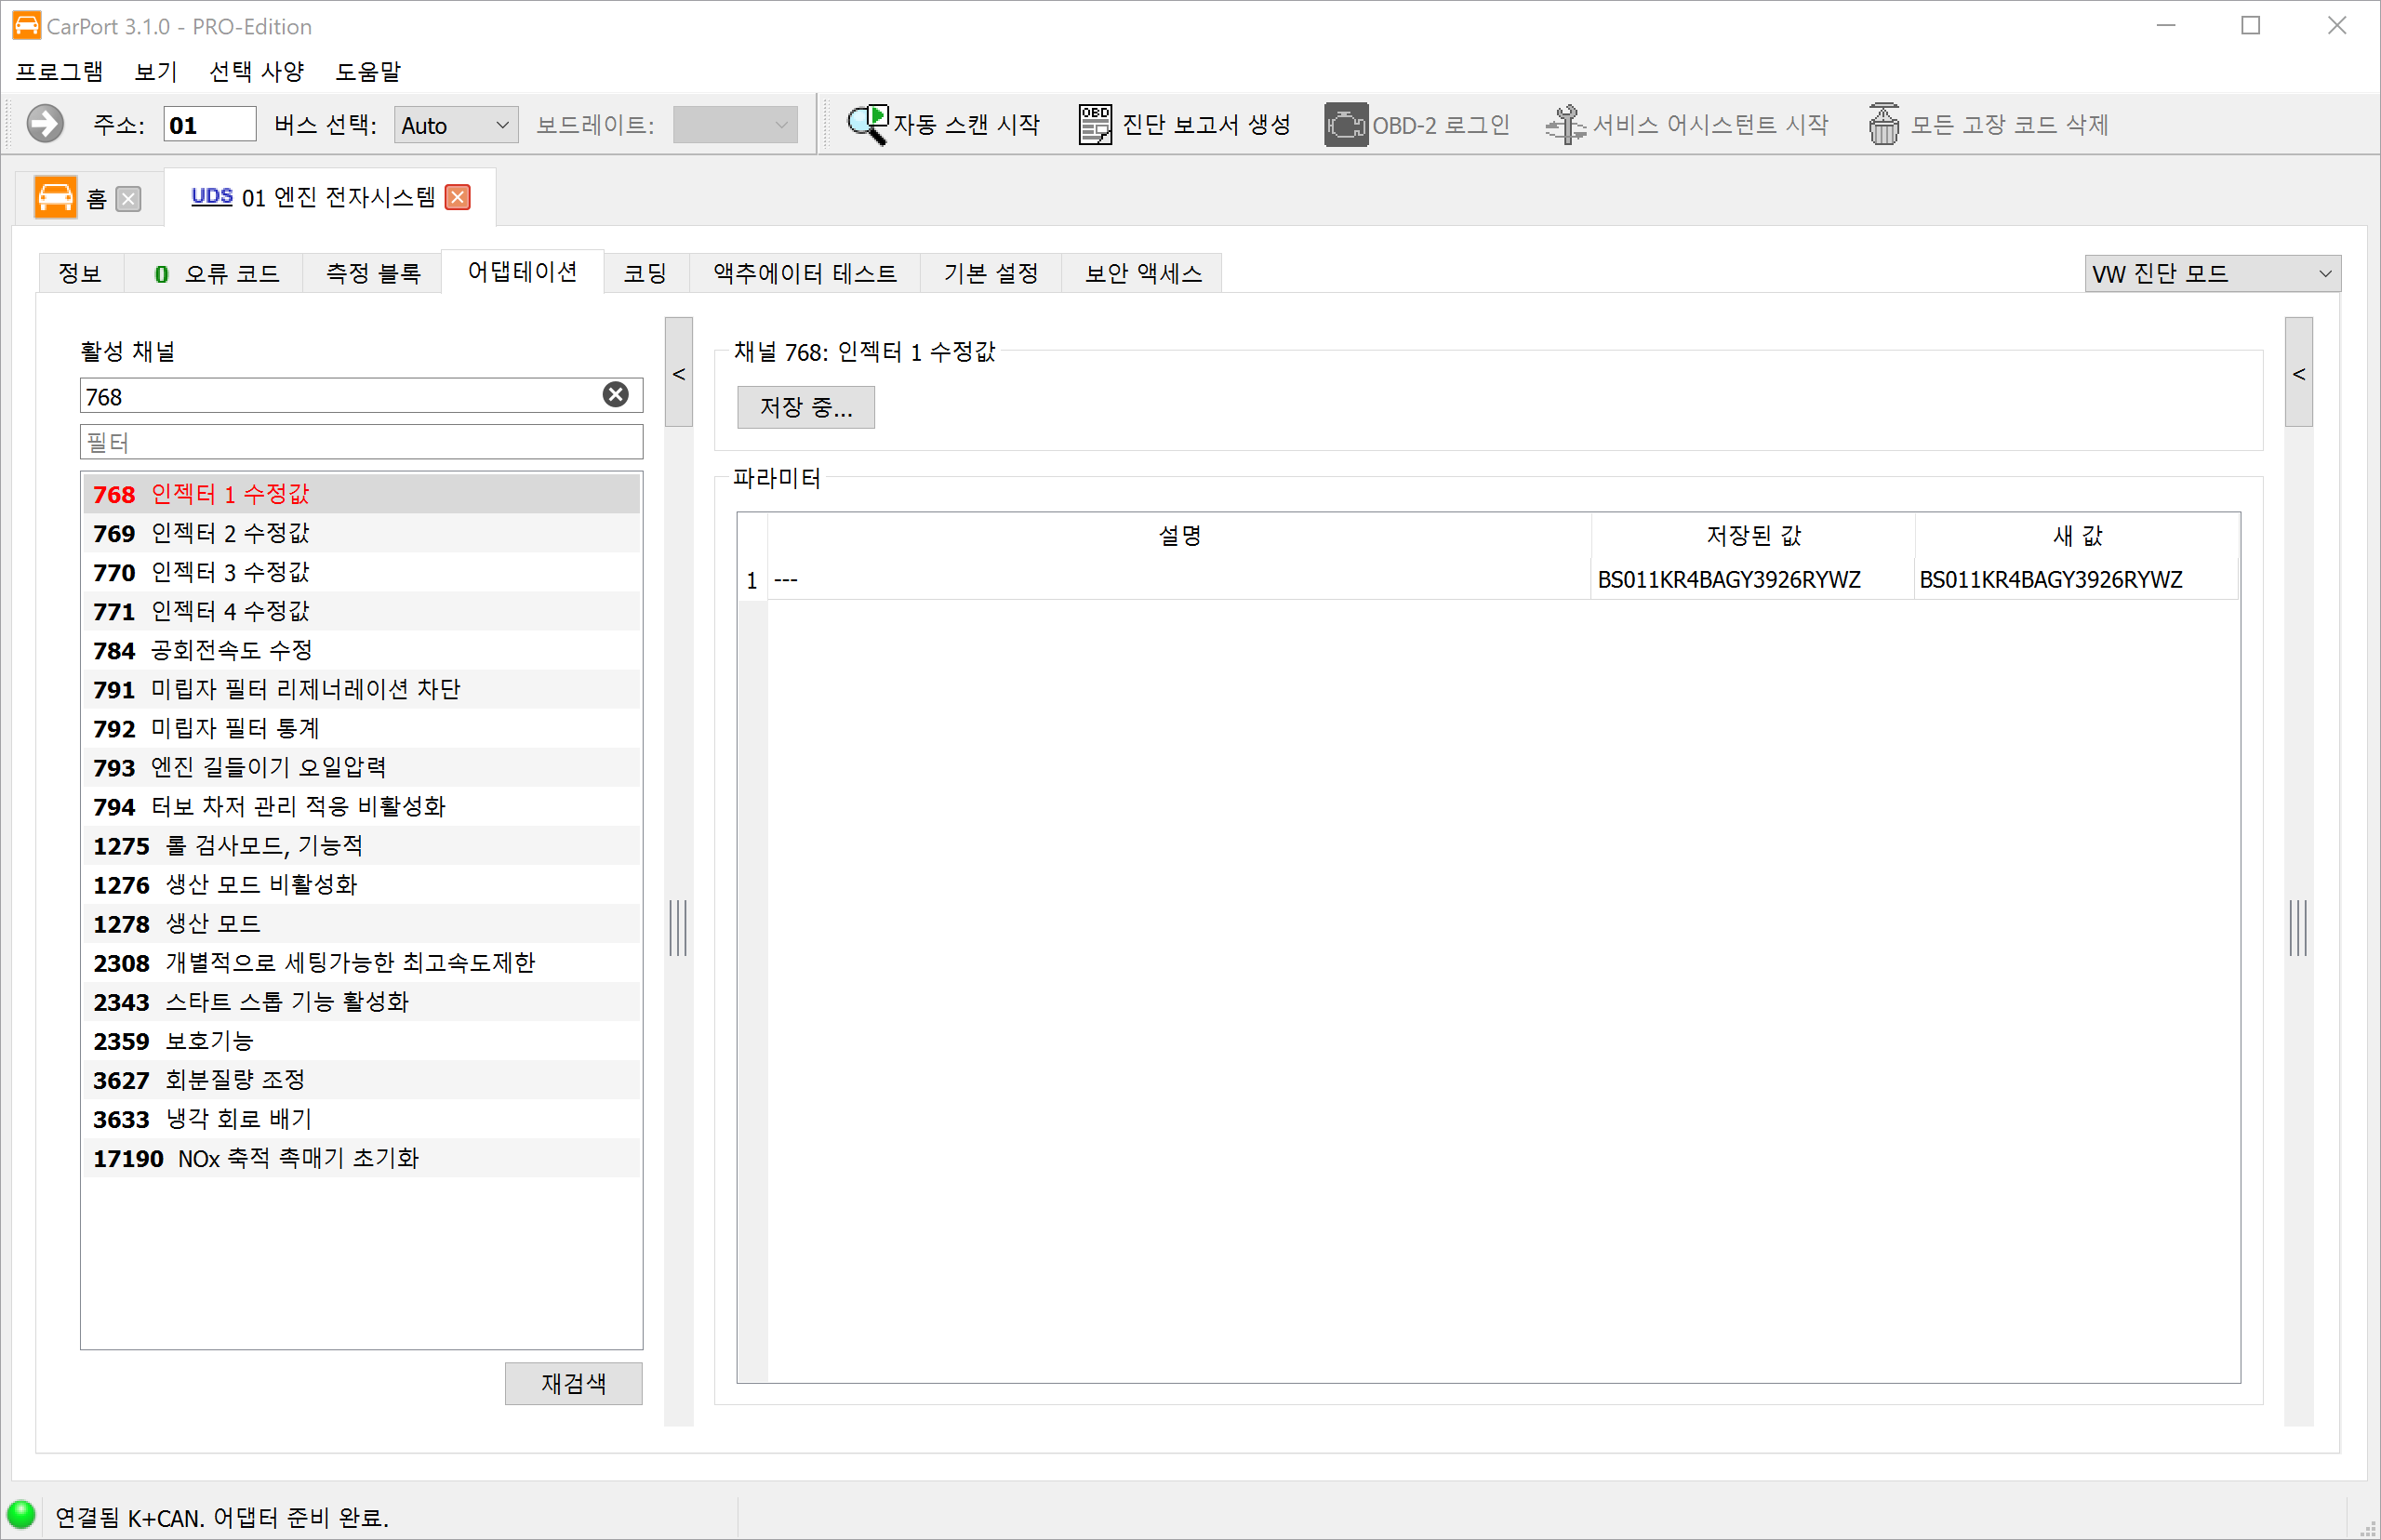This screenshot has height=1540, width=2381.
Task: Click the left panel splitter grip handle
Action: 678,927
